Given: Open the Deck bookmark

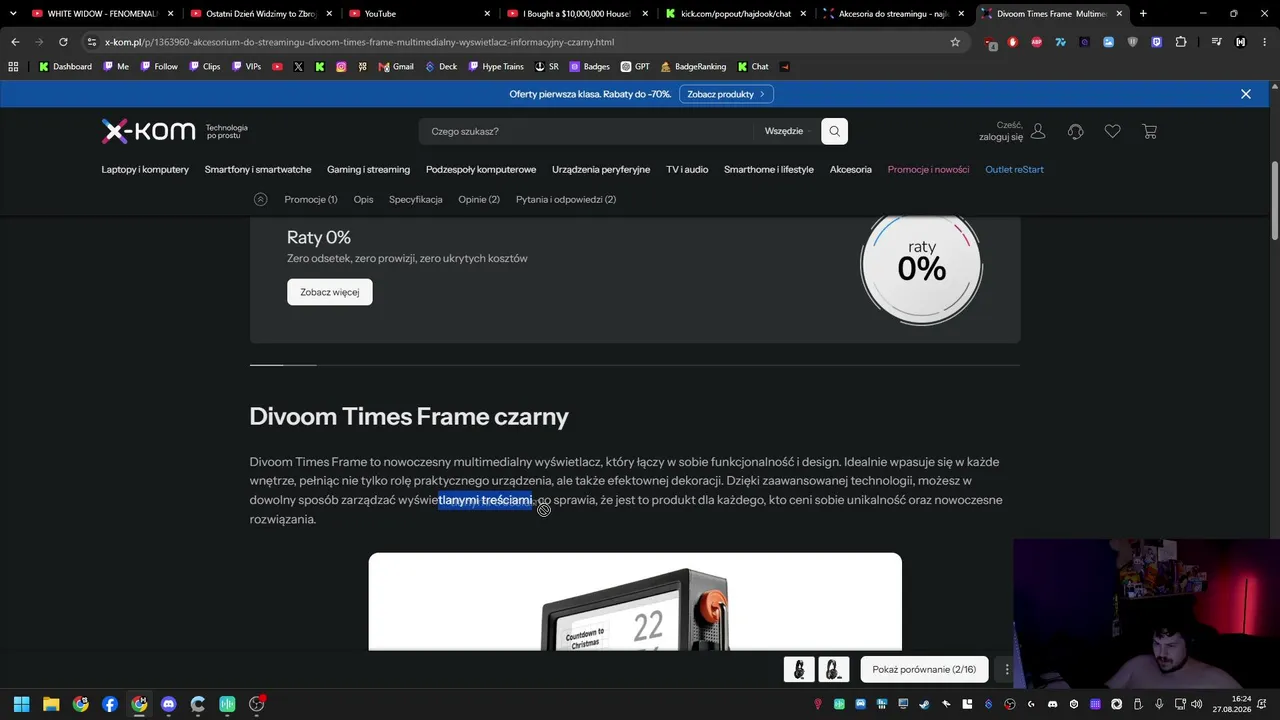Looking at the screenshot, I should 441,67.
